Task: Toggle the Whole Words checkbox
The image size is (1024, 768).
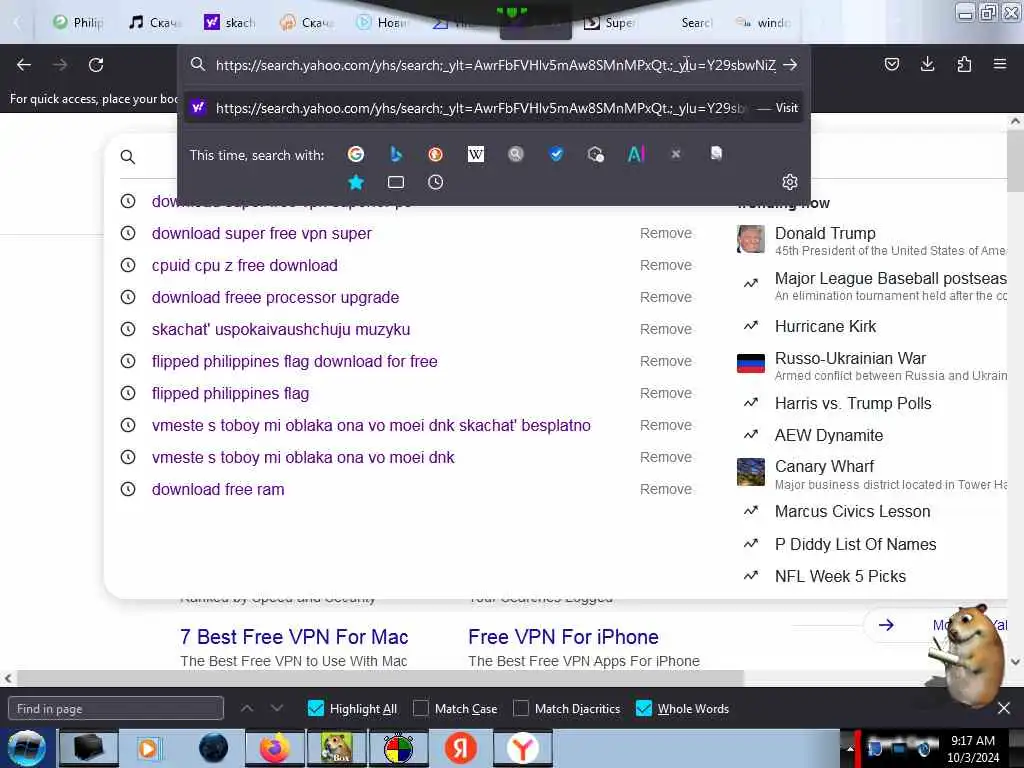Action: [643, 708]
